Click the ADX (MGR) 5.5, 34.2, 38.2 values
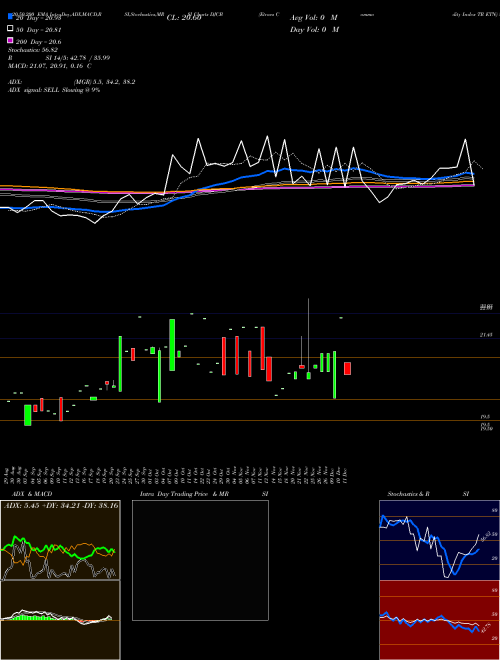The height and width of the screenshot is (660, 500). pos(72,82)
